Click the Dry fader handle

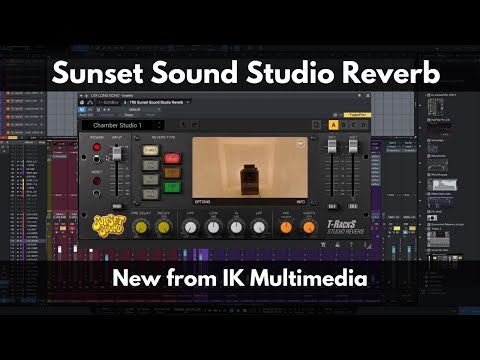[x=332, y=146]
